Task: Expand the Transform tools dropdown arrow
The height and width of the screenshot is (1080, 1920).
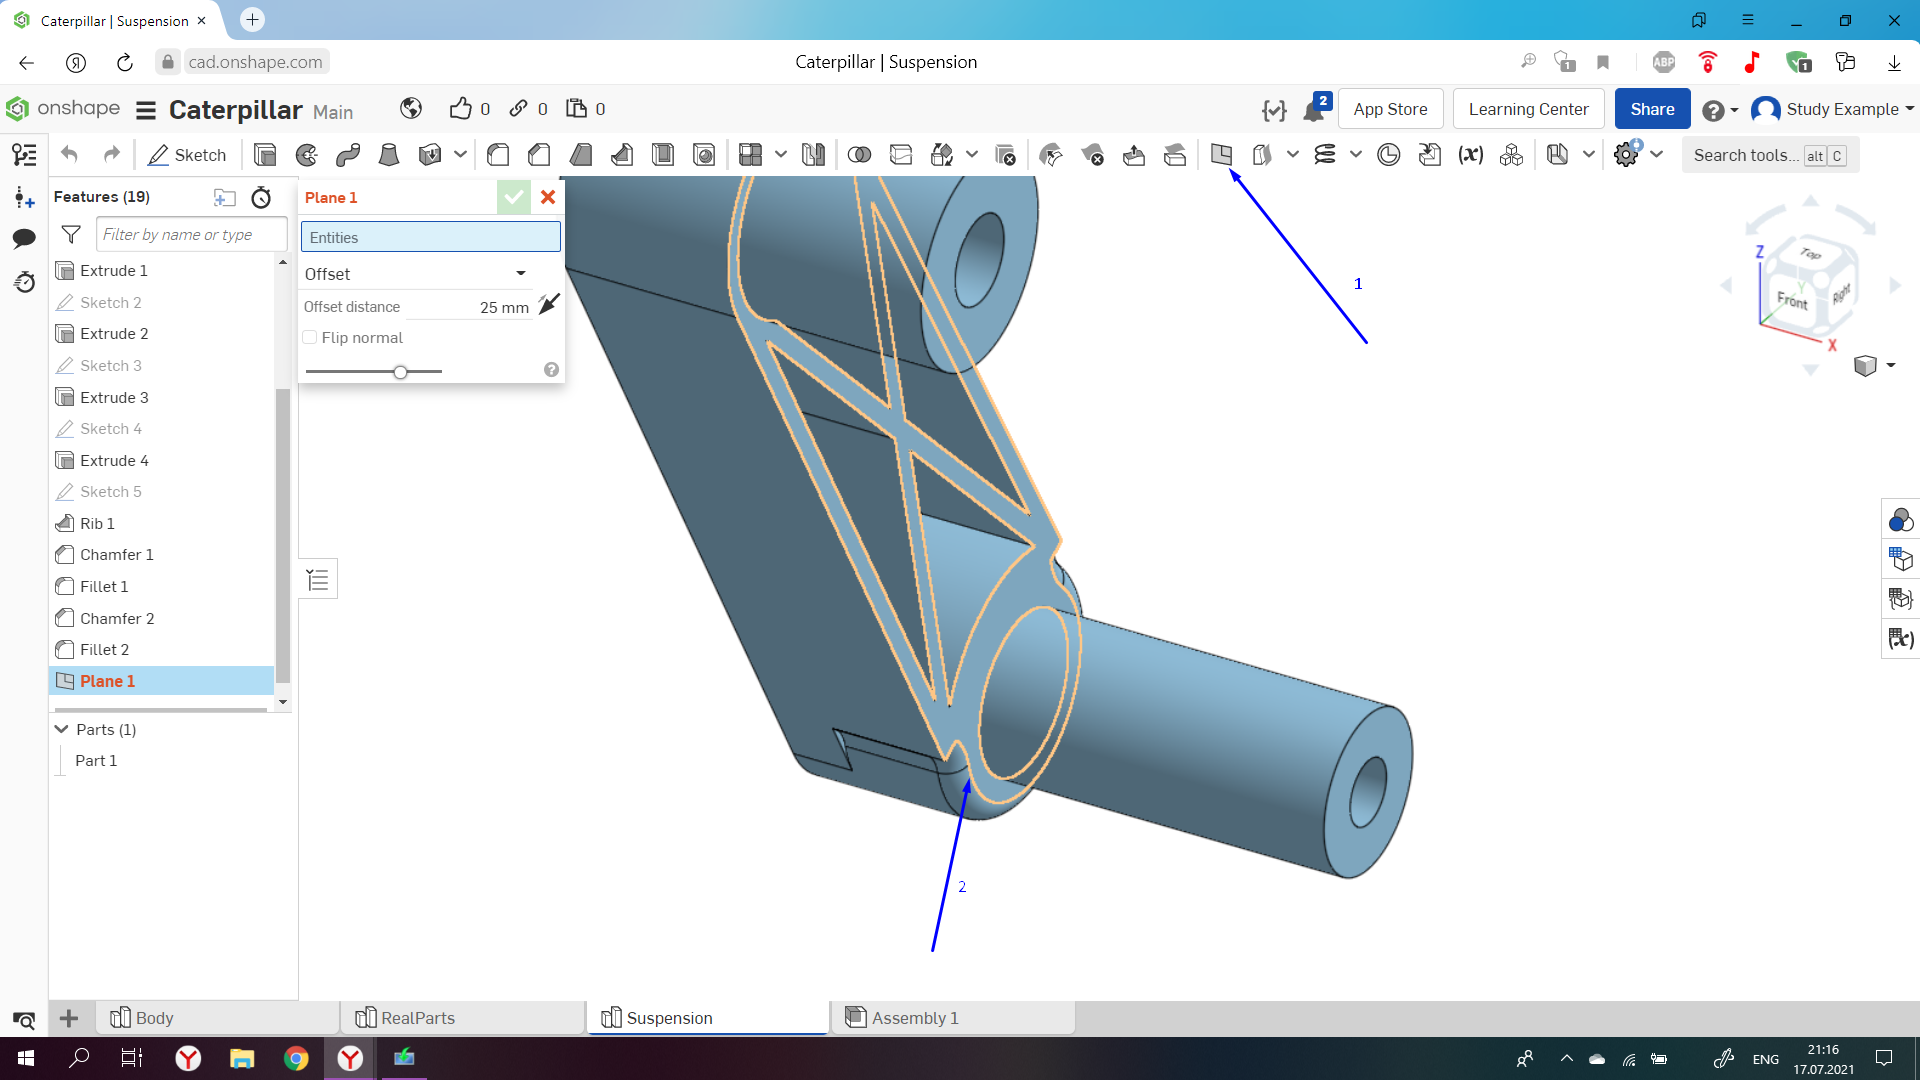Action: [972, 154]
